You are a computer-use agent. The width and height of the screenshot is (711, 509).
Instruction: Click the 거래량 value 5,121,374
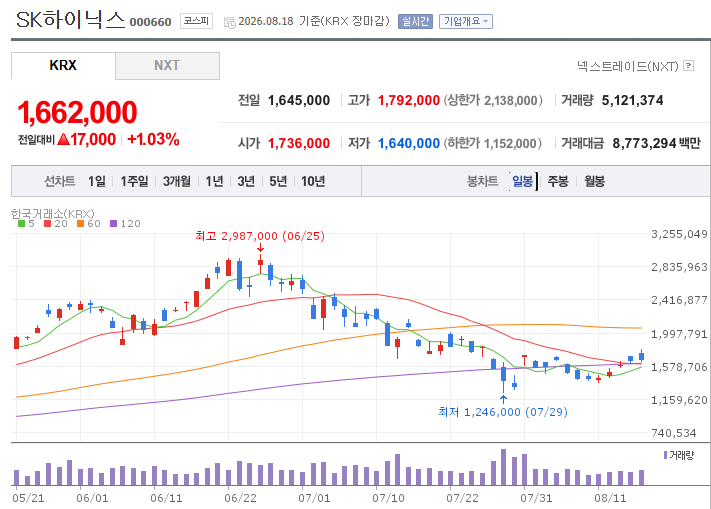coord(632,100)
